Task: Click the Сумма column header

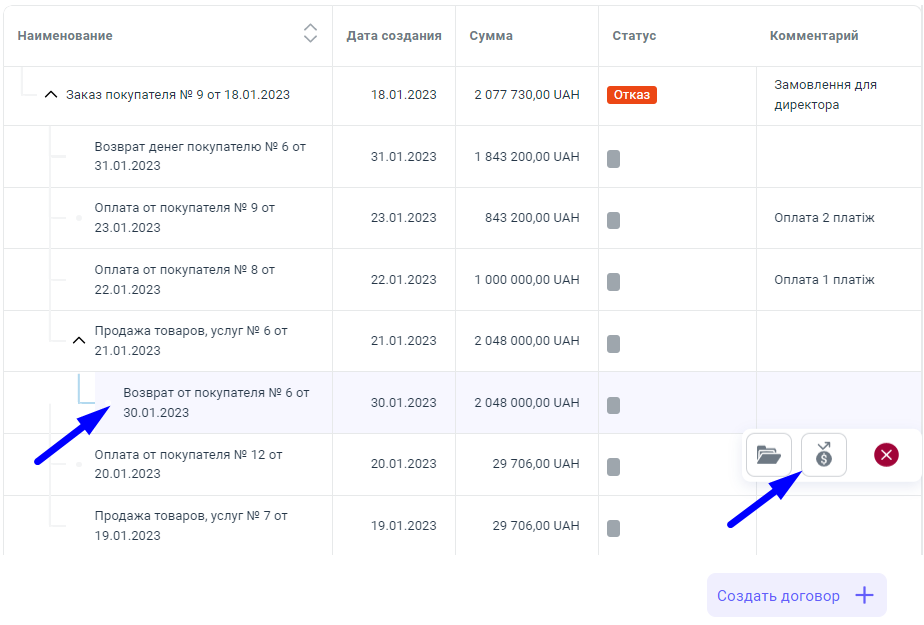Action: 491,36
